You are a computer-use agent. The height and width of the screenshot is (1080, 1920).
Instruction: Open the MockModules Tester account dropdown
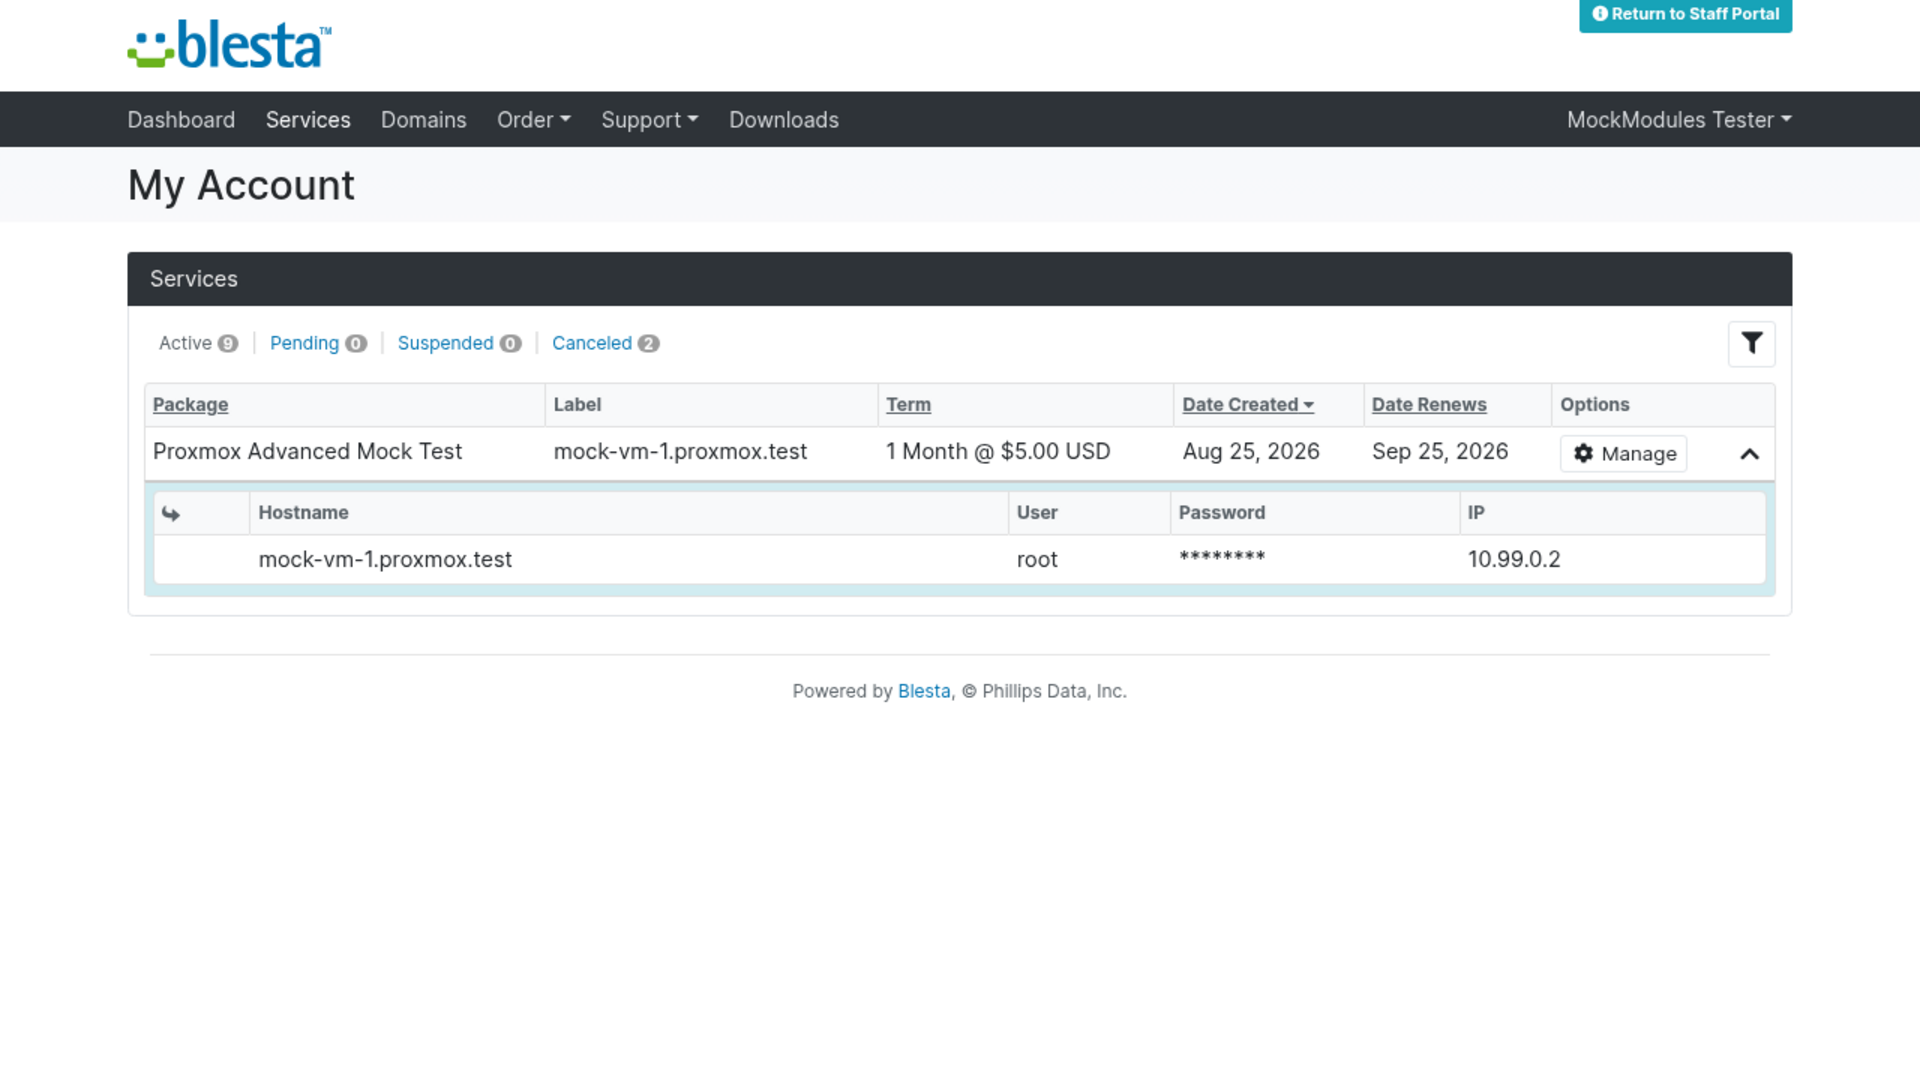point(1679,120)
